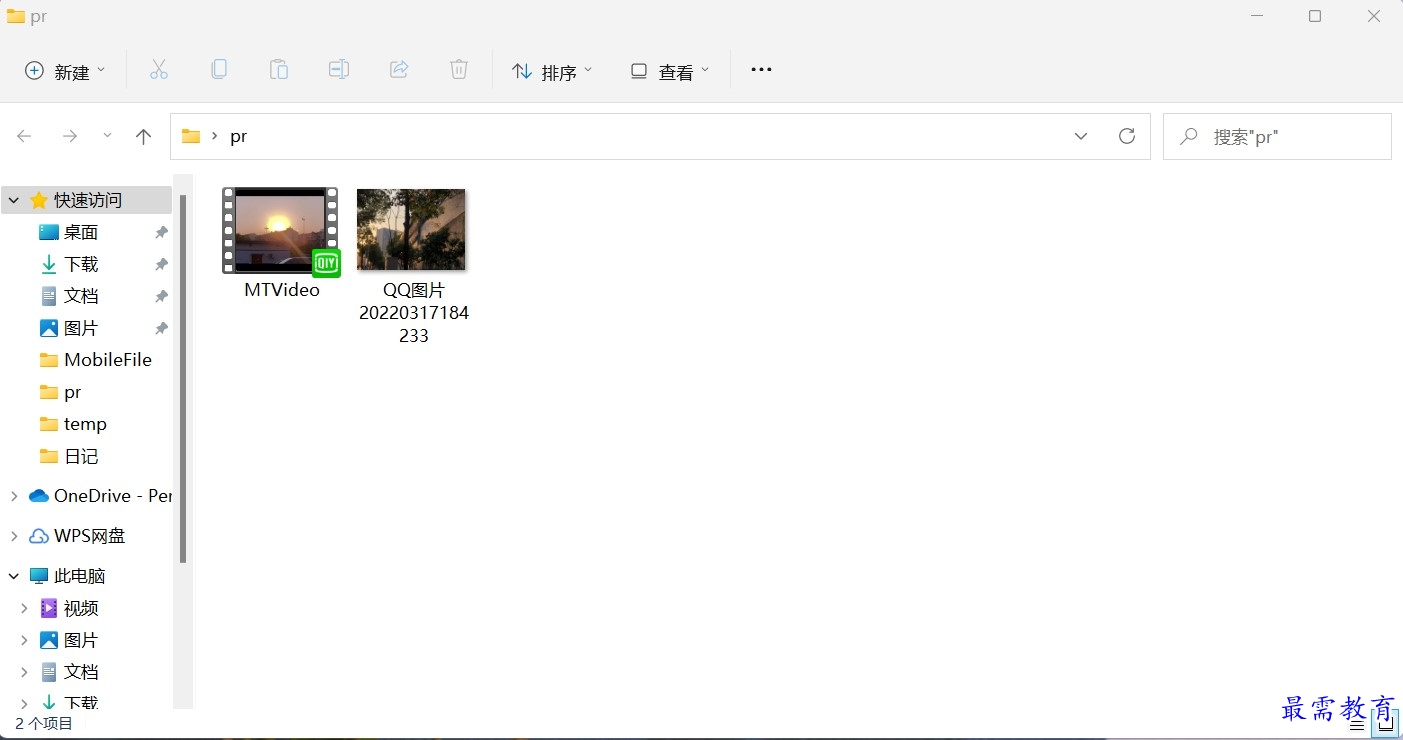Expand 图片 under 此电脑
The width and height of the screenshot is (1403, 740).
pos(25,640)
